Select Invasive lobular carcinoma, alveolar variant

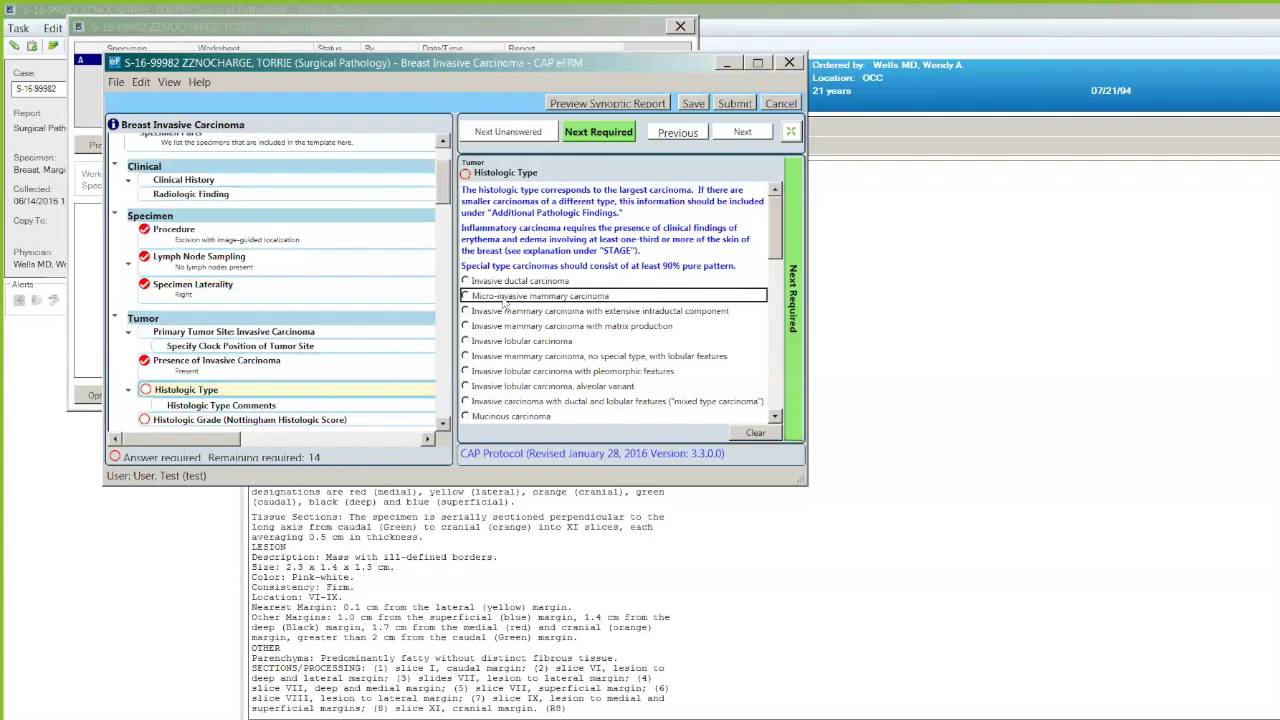465,386
